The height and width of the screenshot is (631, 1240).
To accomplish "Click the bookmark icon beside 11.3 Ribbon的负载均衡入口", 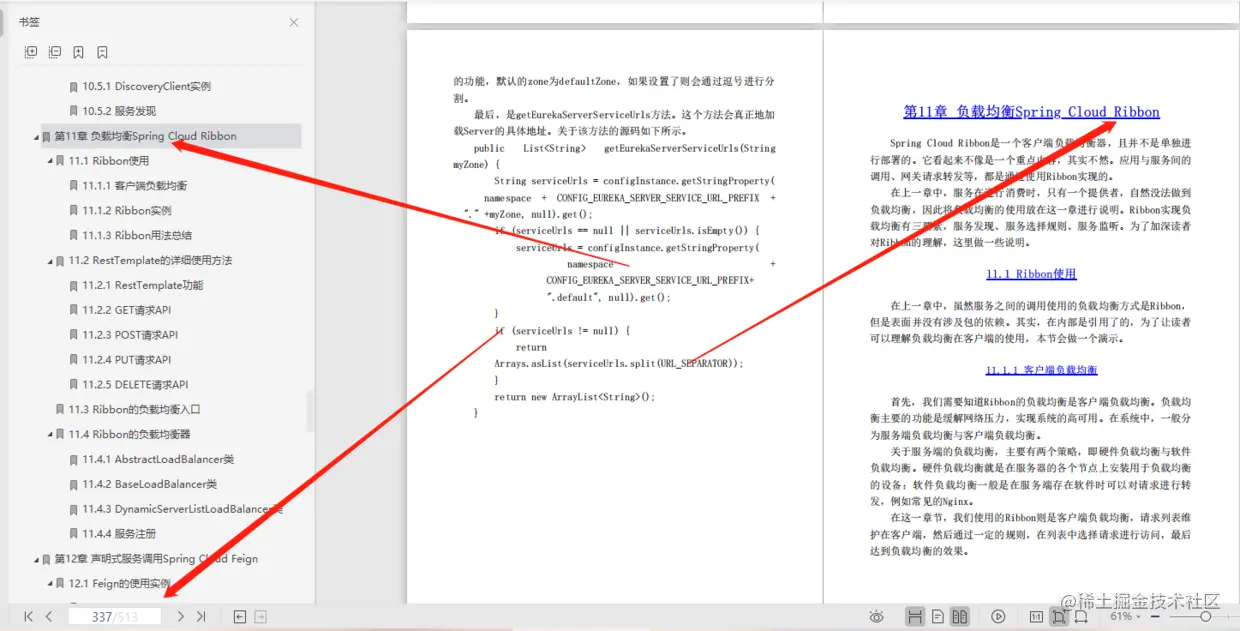I will coord(60,410).
